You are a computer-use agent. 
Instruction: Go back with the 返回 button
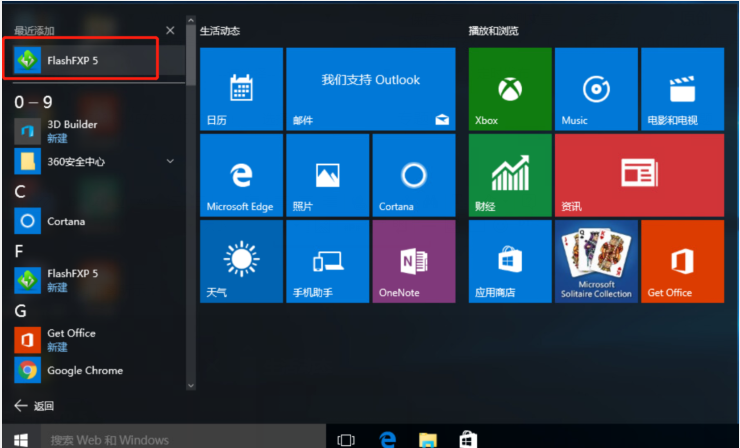click(x=34, y=406)
